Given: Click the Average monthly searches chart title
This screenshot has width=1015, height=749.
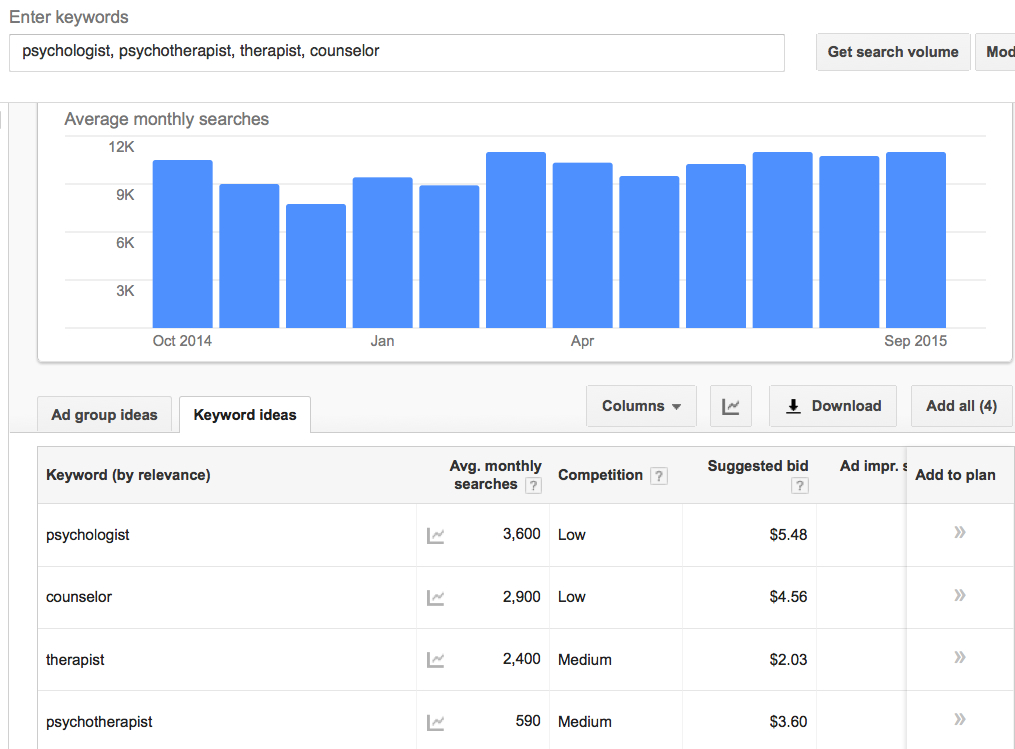Looking at the screenshot, I should tap(166, 119).
